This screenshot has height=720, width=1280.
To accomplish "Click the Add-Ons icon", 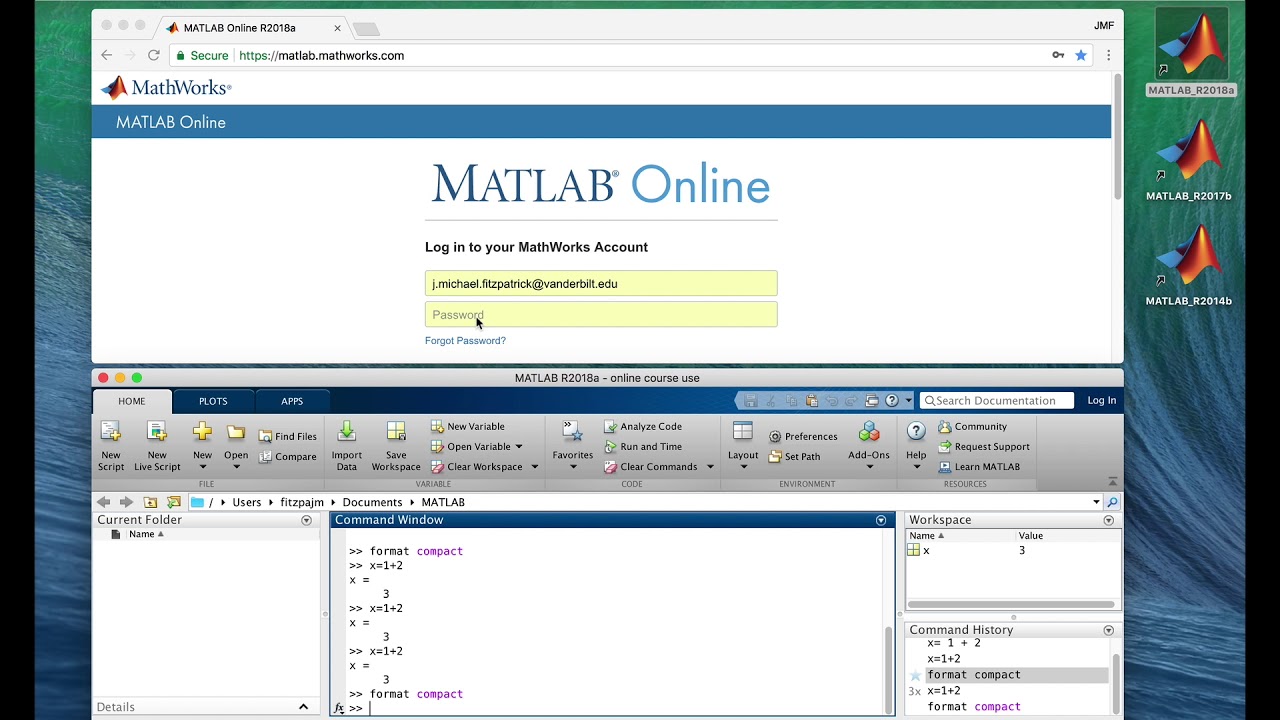I will click(x=869, y=432).
